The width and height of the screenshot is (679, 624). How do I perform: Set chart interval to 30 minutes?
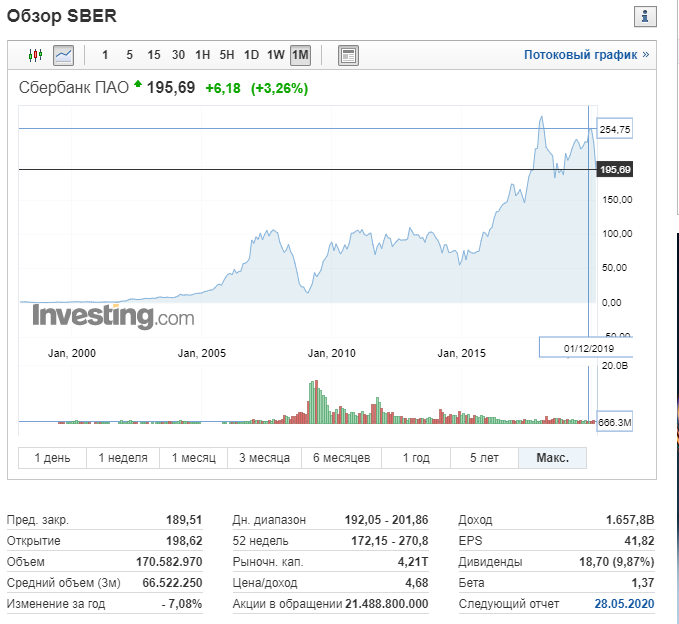pyautogui.click(x=178, y=55)
